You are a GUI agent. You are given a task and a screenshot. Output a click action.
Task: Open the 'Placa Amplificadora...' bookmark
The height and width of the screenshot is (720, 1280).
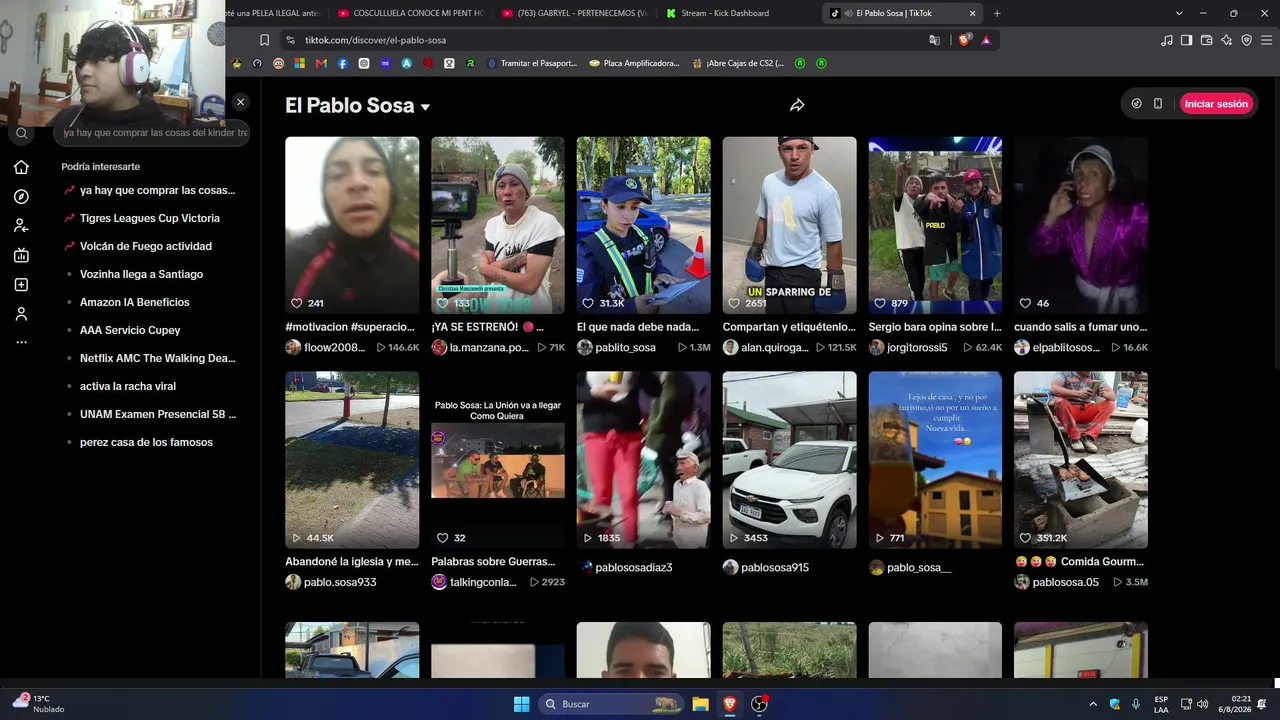634,63
